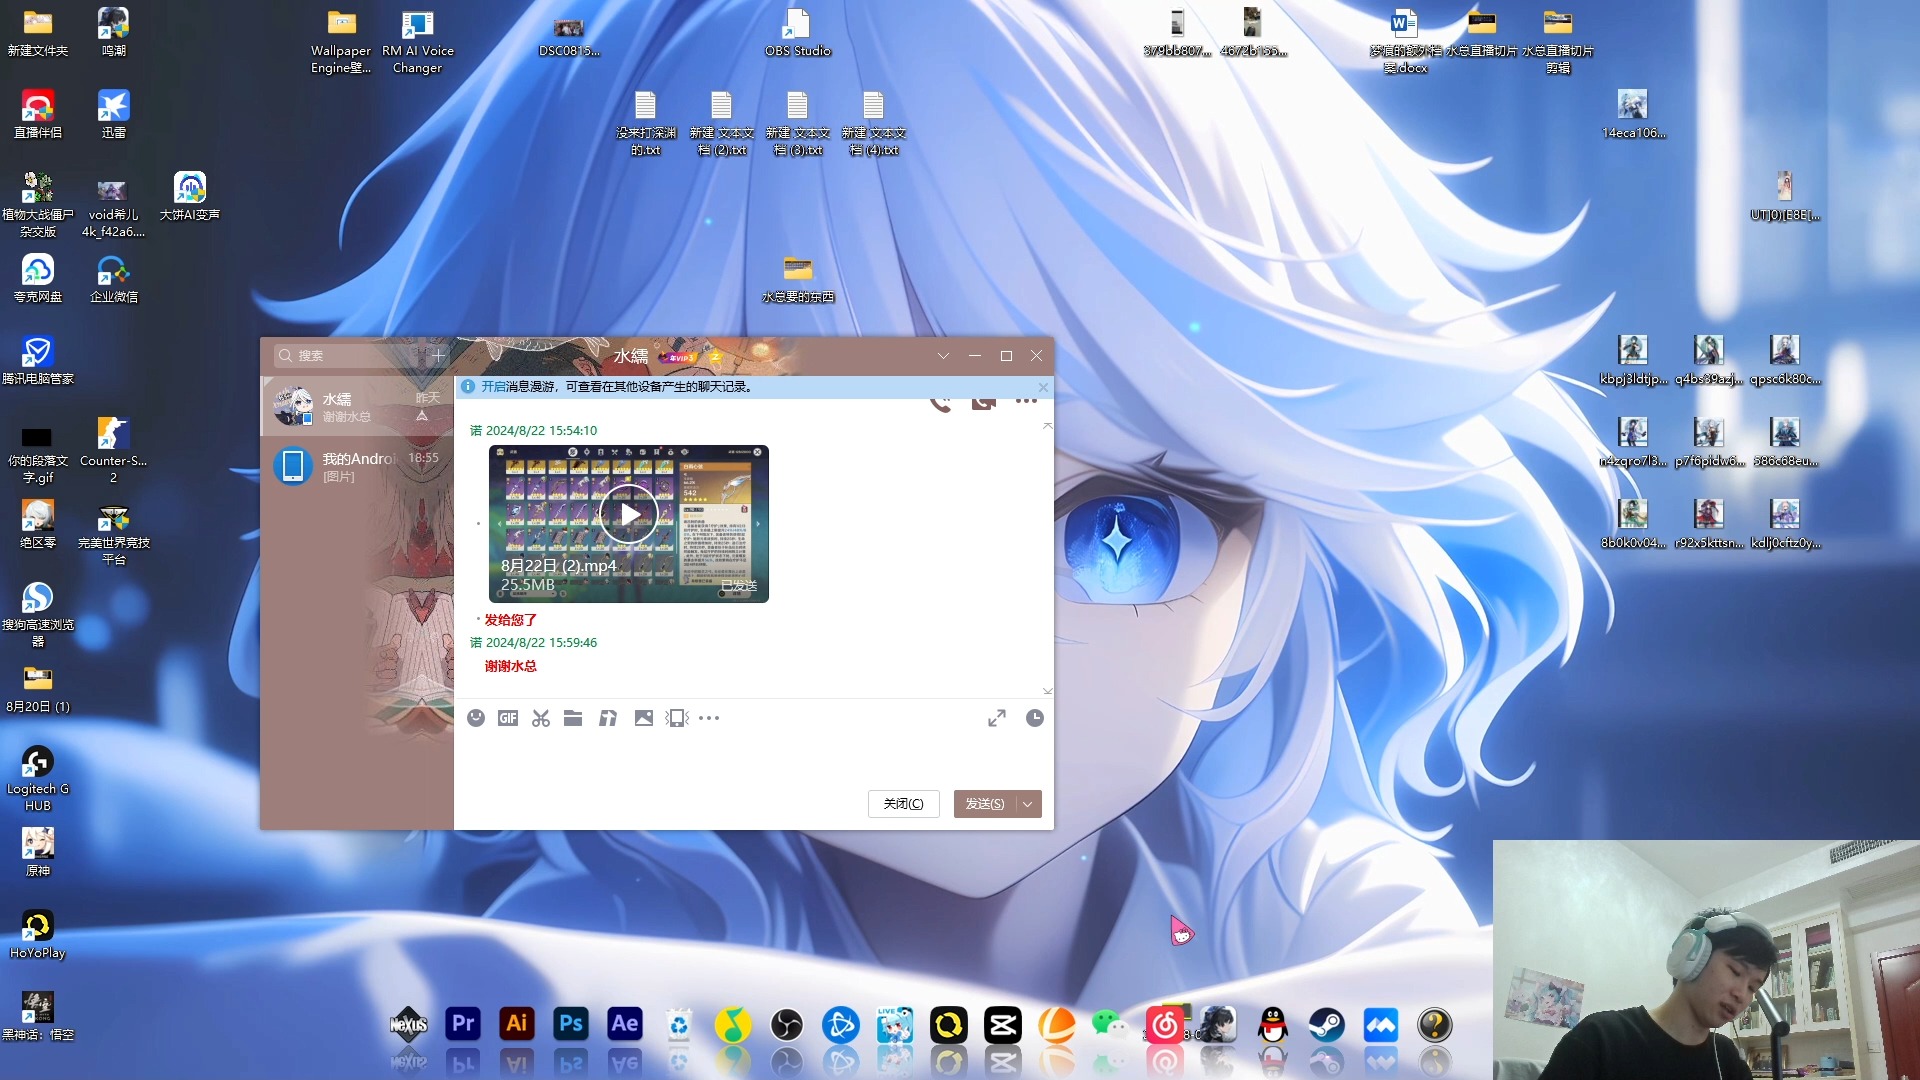Open the emoji picker in chat toolbar

(476, 718)
